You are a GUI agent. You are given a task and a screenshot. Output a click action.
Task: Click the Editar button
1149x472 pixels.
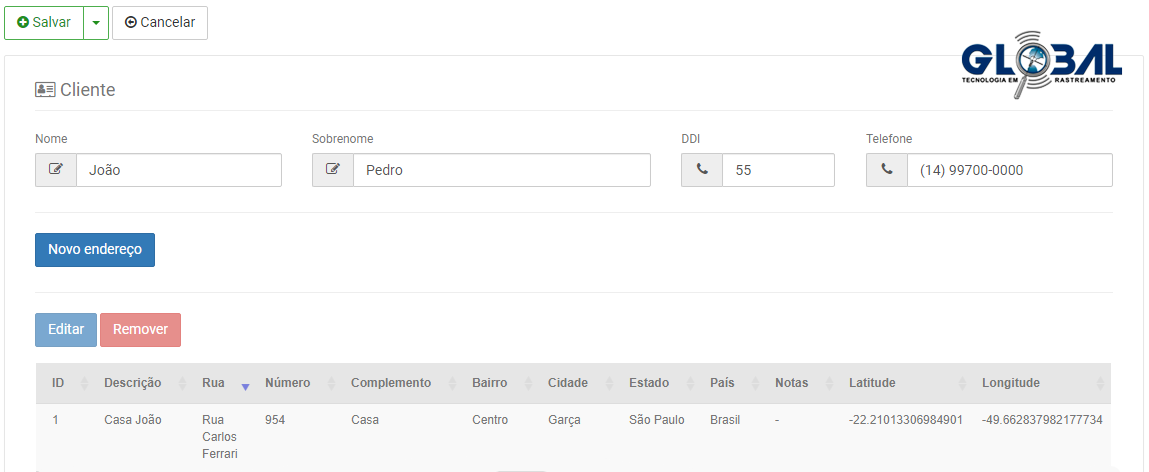(x=66, y=330)
